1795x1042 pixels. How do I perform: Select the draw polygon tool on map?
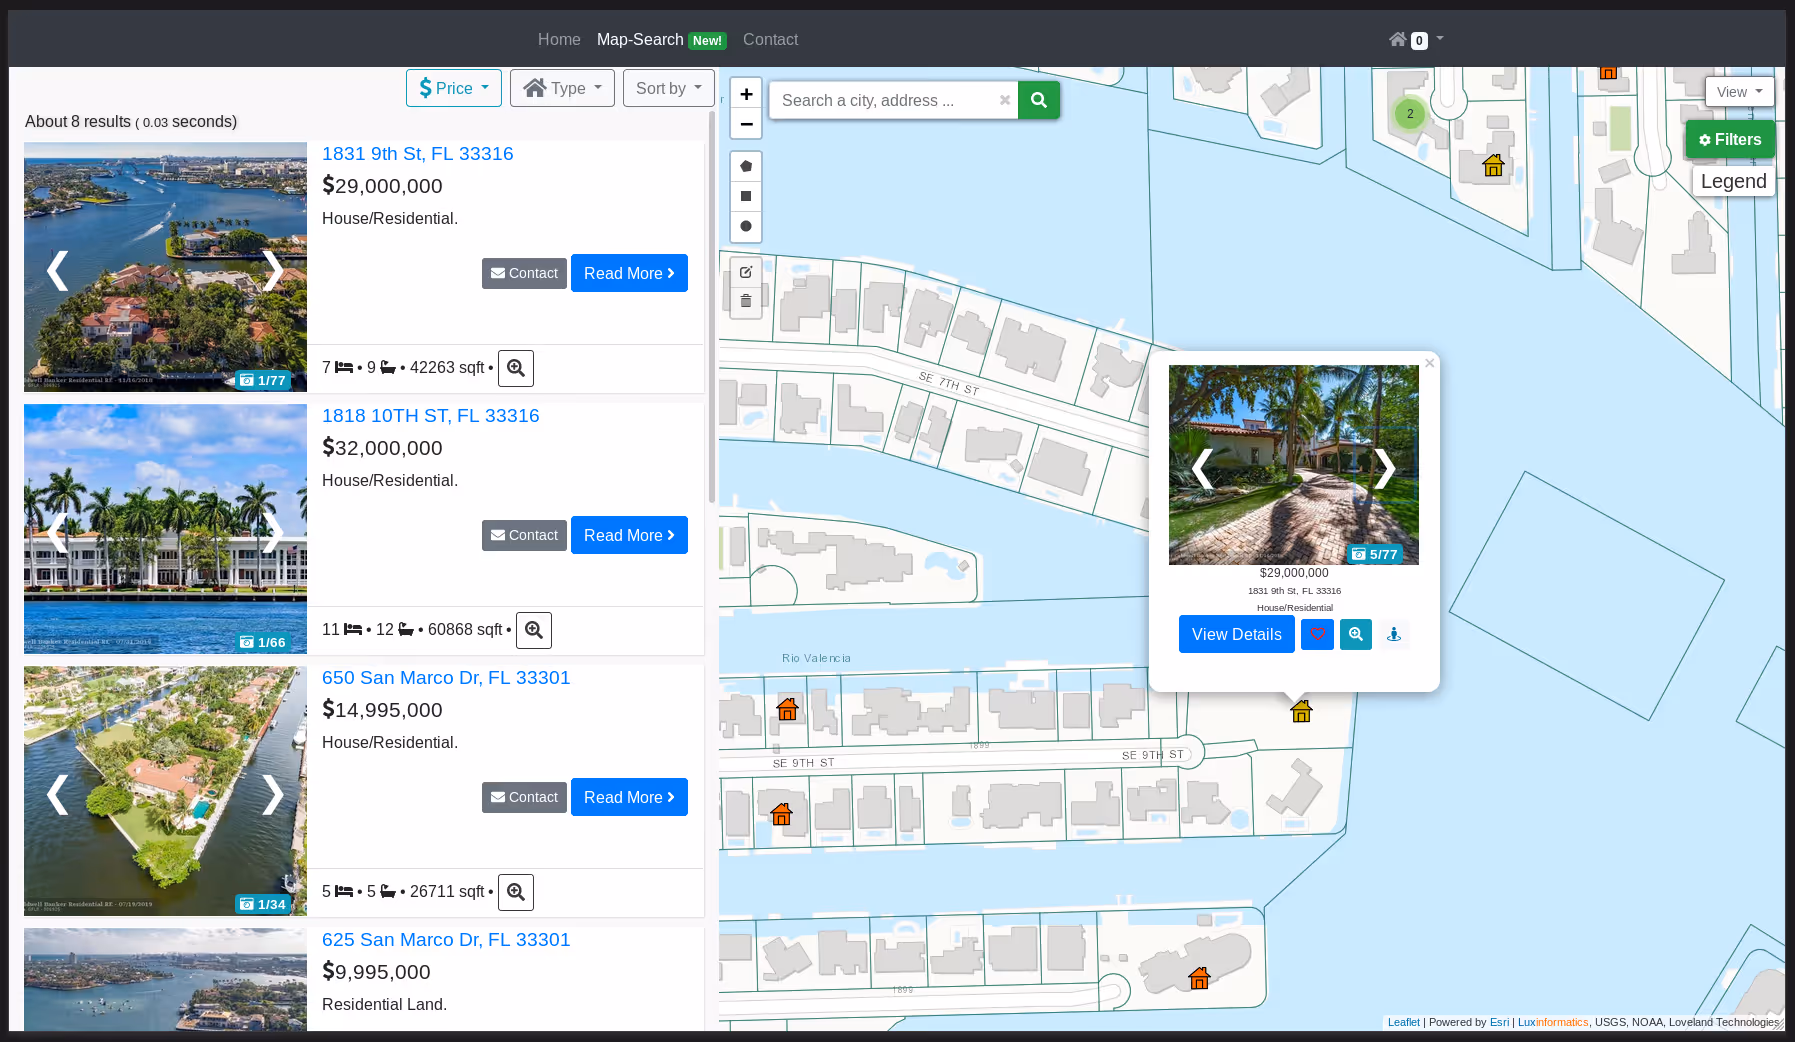click(x=746, y=166)
